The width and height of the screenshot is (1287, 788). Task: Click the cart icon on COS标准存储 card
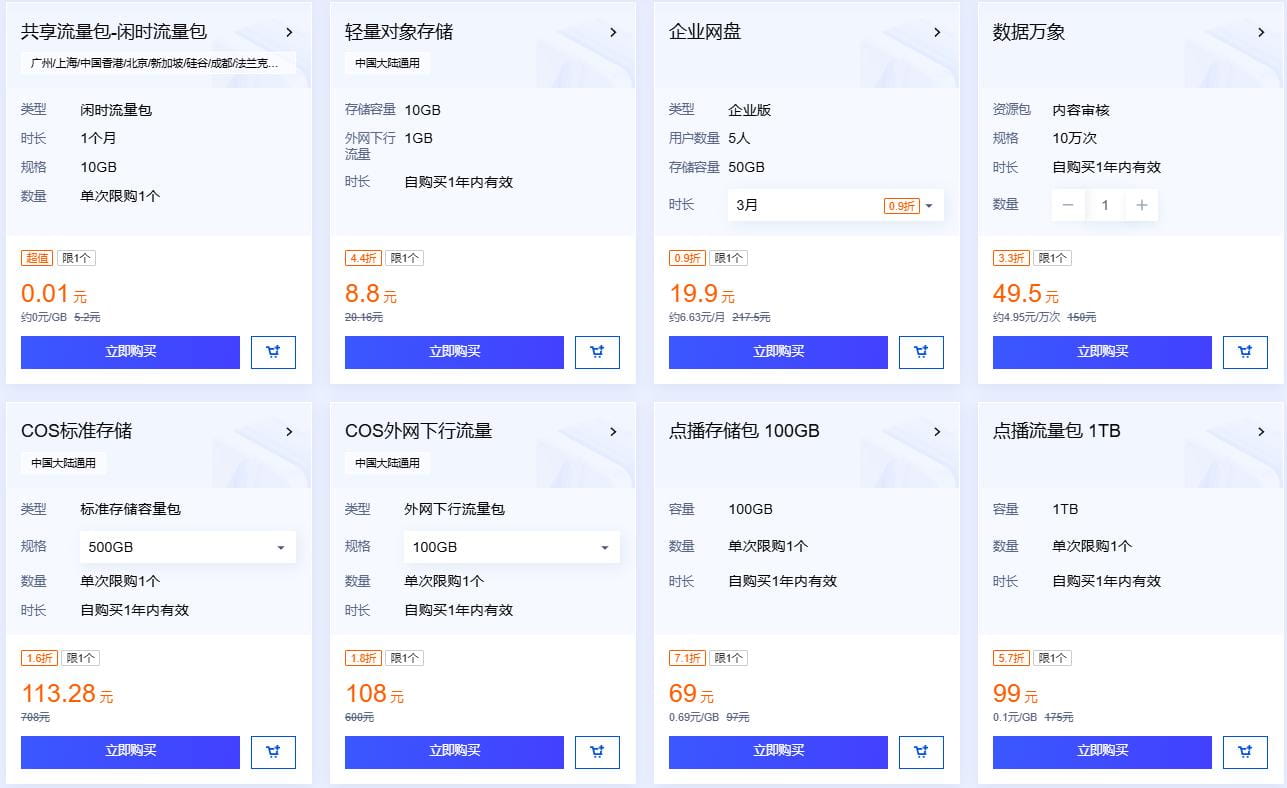pos(273,752)
